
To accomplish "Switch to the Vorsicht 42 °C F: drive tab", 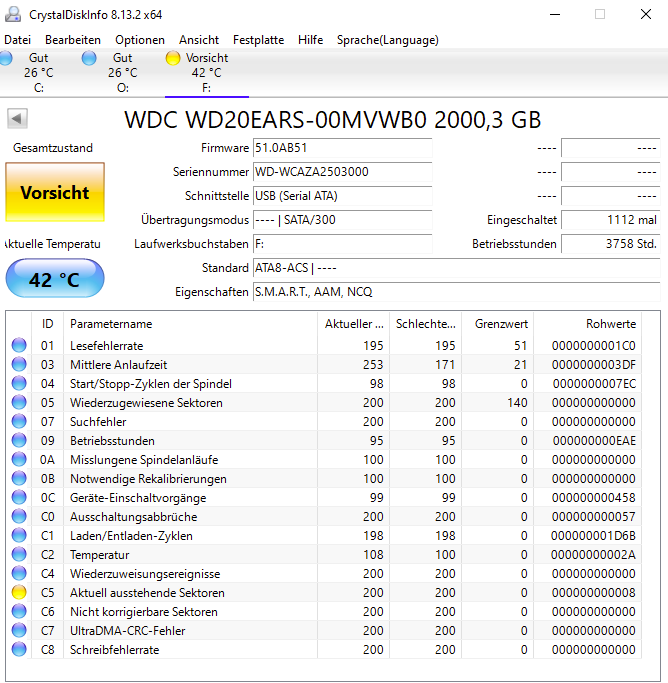I will pyautogui.click(x=207, y=72).
